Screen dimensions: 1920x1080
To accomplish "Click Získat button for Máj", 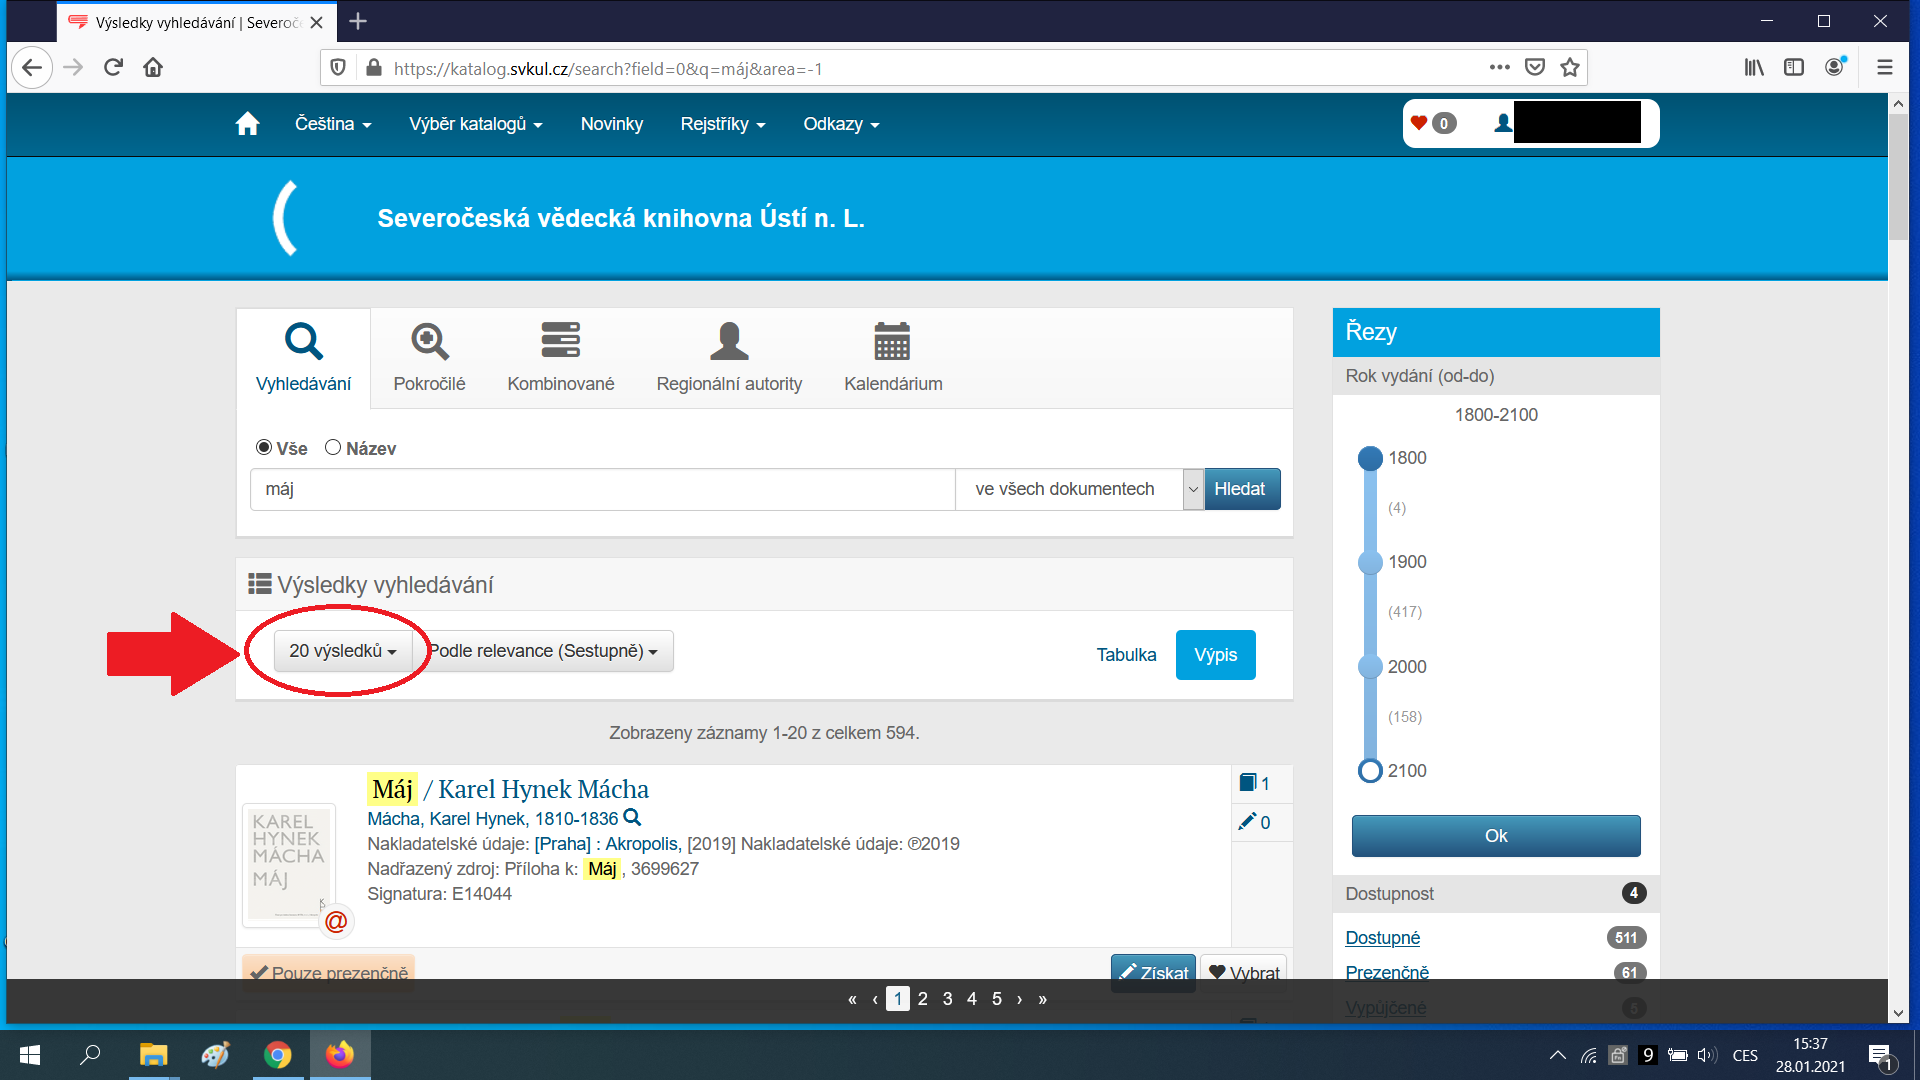I will click(1153, 973).
